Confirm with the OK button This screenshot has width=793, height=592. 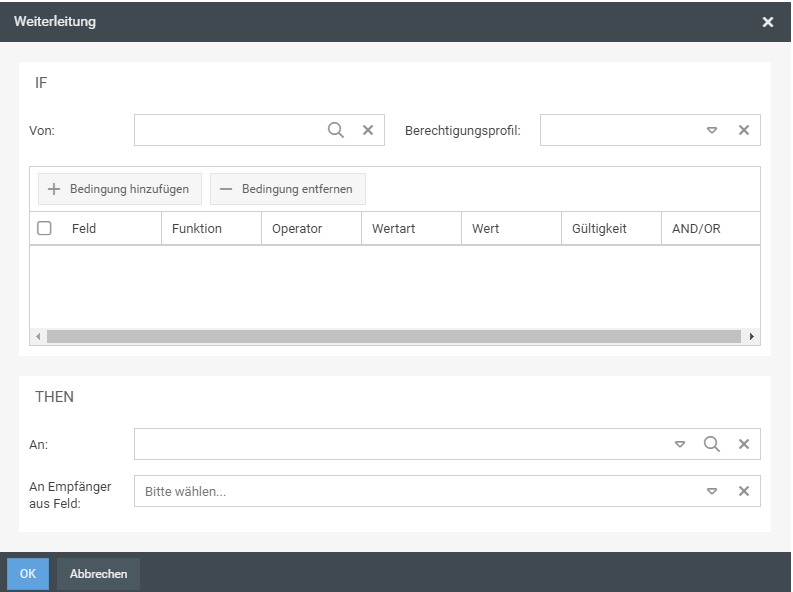(x=28, y=574)
